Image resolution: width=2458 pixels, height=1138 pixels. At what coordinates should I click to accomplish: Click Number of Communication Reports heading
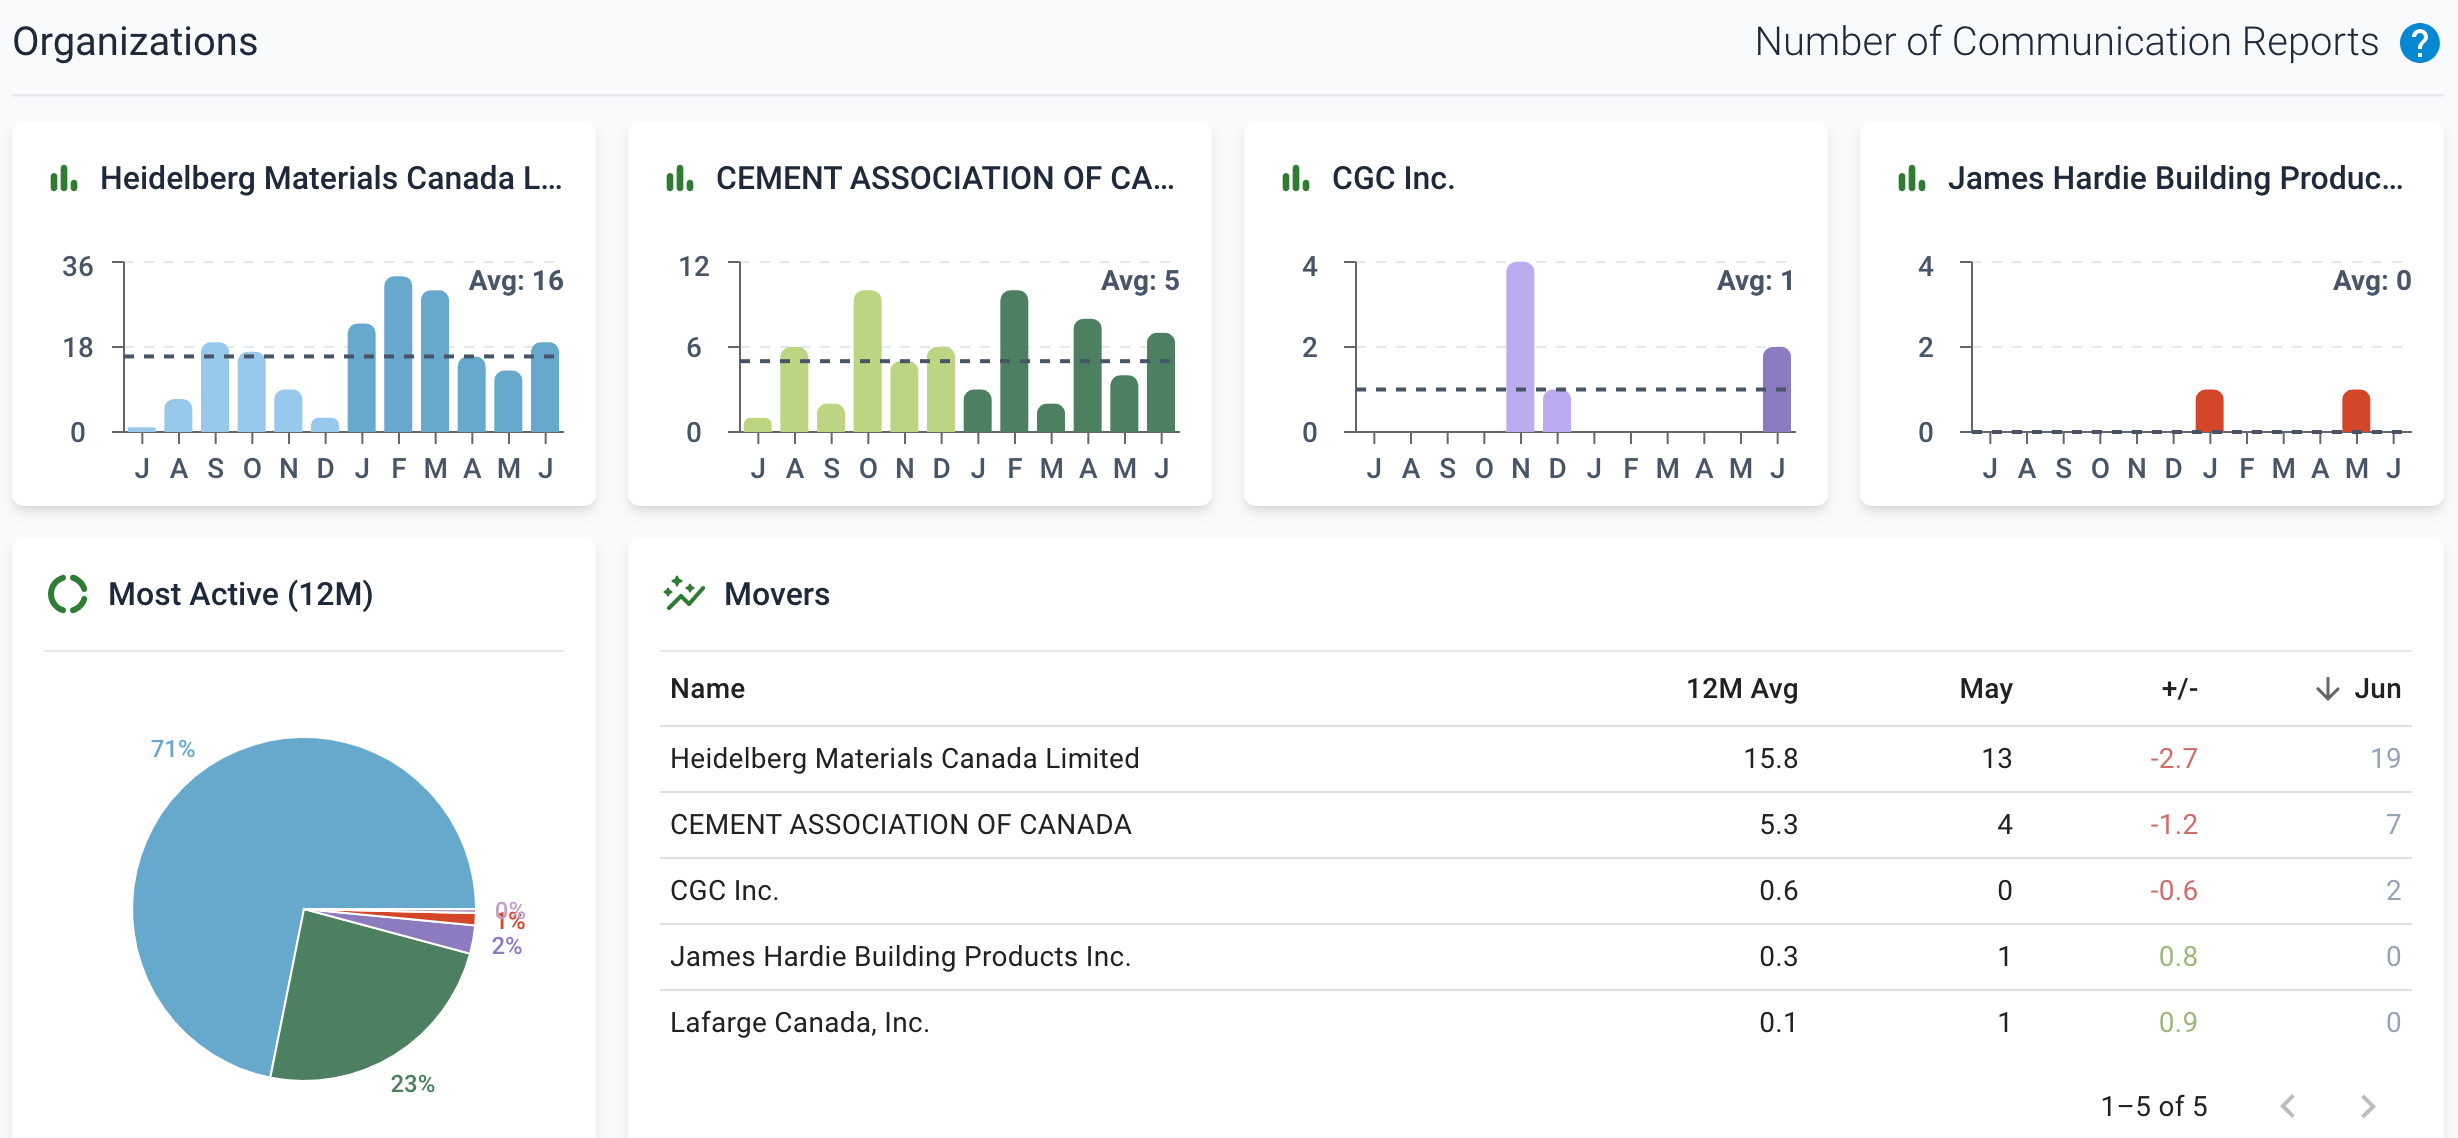click(2067, 42)
